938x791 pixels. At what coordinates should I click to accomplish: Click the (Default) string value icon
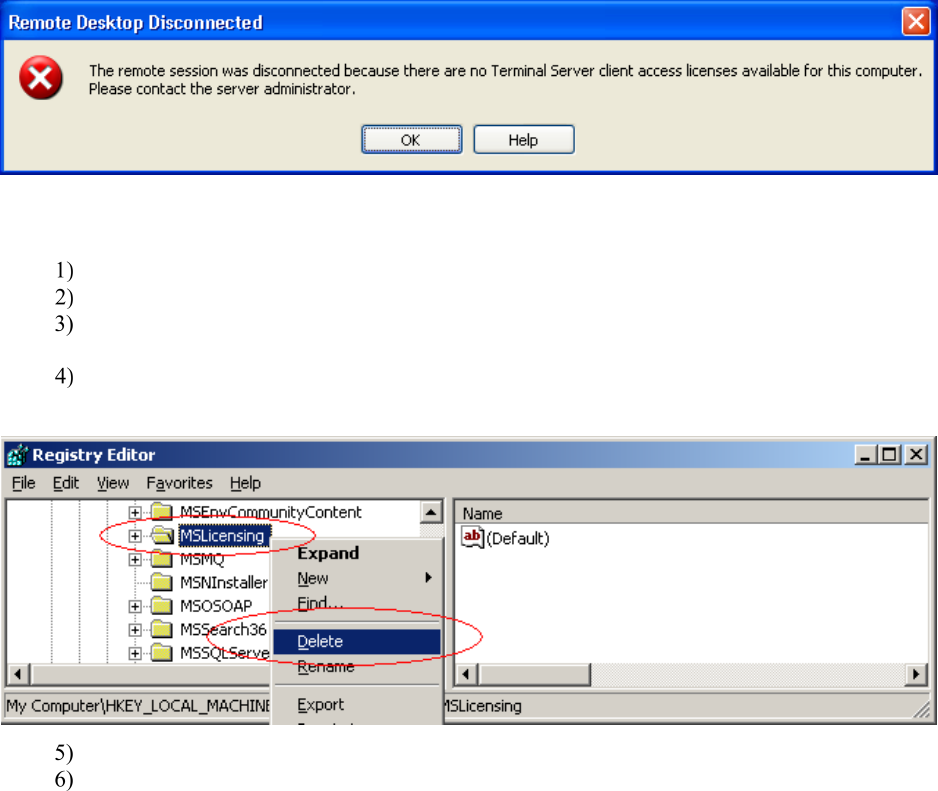point(472,537)
